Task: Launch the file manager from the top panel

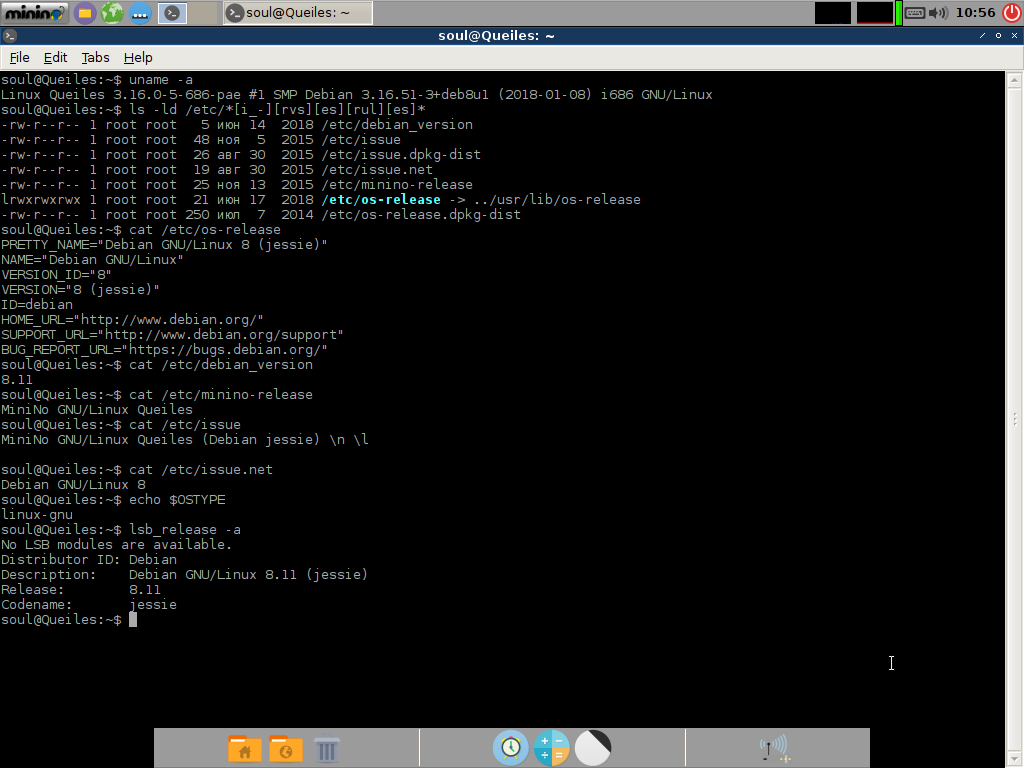Action: (85, 13)
